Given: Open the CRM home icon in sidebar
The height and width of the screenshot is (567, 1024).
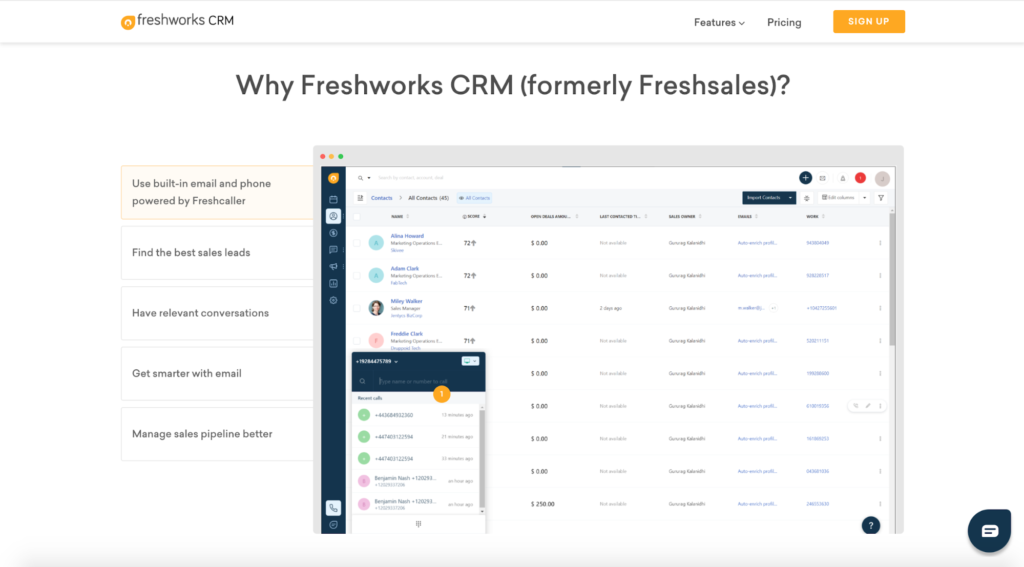Looking at the screenshot, I should [x=334, y=178].
